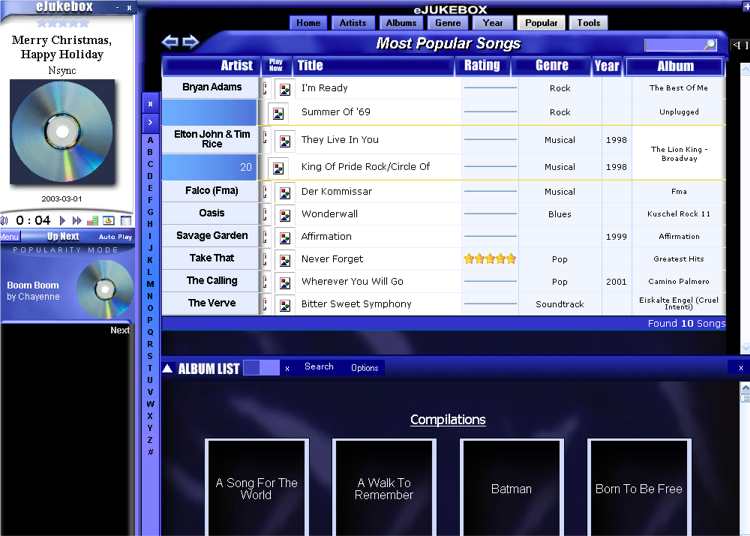Viewport: 750px width, 536px height.
Task: Play now icon for Der Kommissar
Action: 285,192
